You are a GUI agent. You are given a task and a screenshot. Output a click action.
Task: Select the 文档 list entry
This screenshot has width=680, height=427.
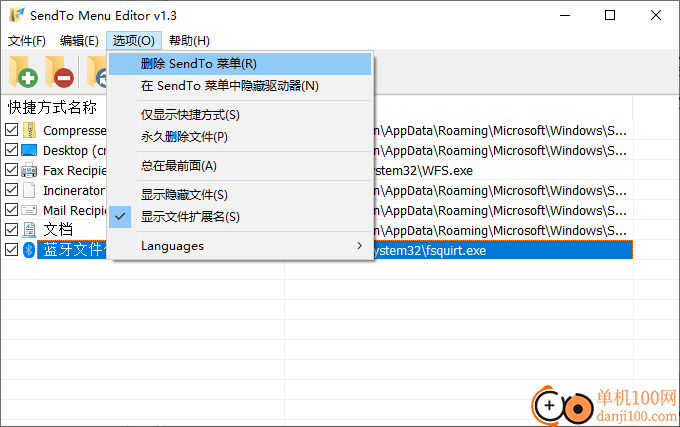coord(58,230)
